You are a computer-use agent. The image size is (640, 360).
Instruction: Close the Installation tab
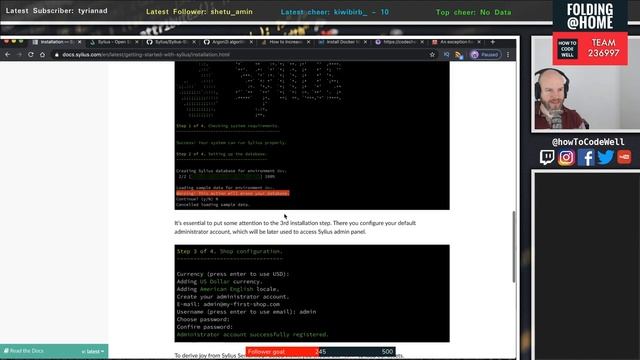coord(80,42)
